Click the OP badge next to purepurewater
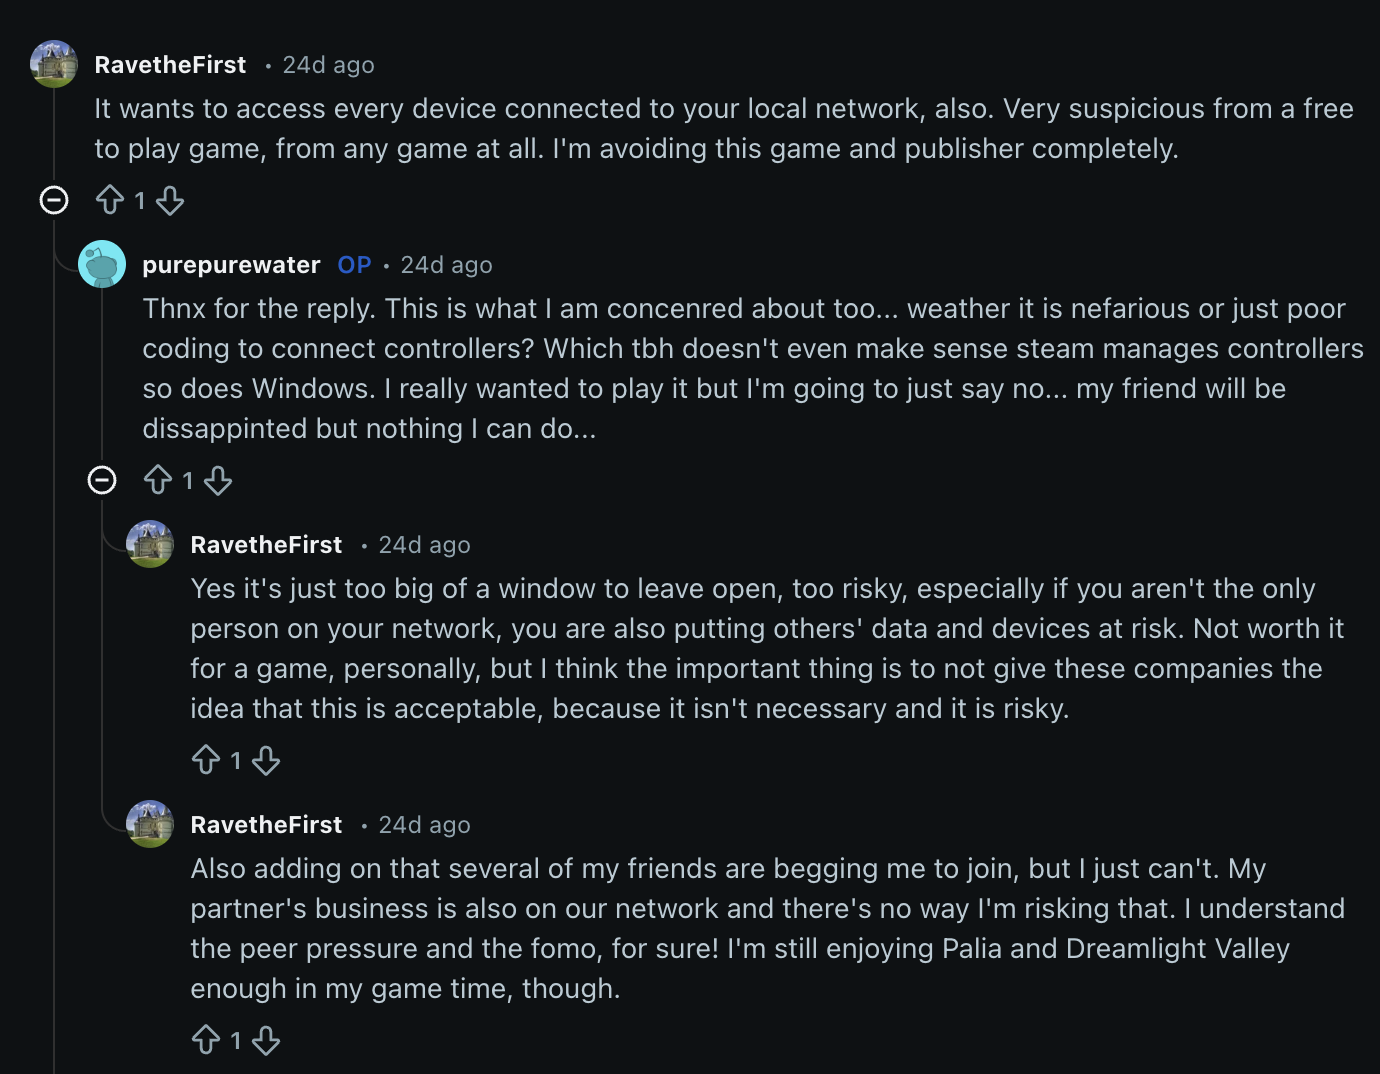 (354, 265)
